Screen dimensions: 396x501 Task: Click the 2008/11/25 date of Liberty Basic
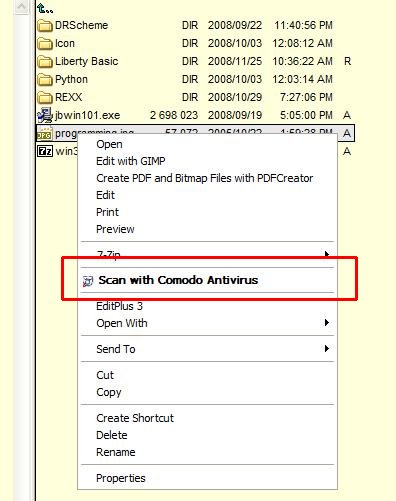[235, 61]
